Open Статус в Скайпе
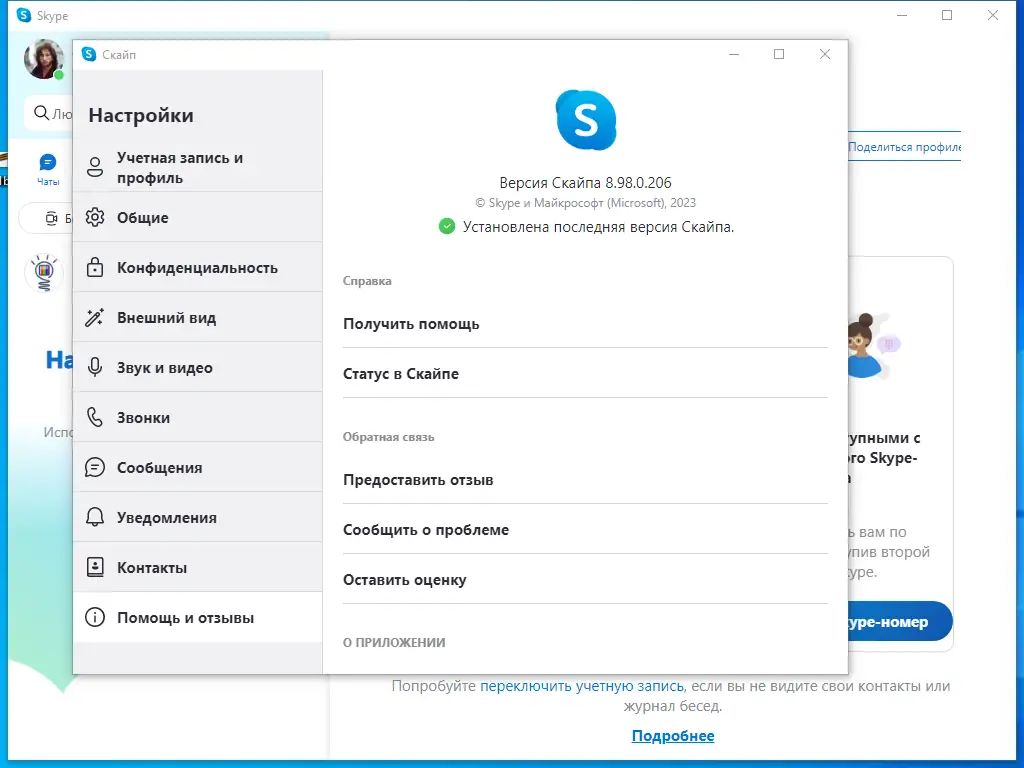The image size is (1024, 768). [585, 374]
